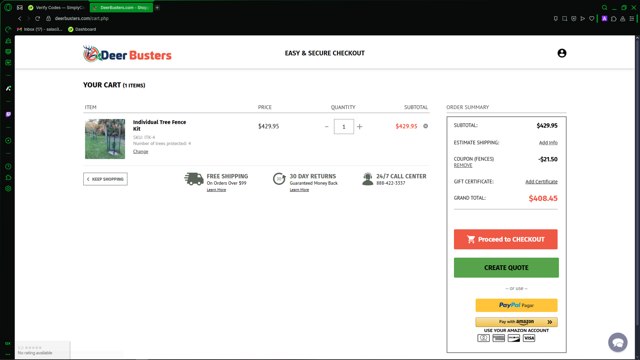Click the 30 day returns clock icon

pyautogui.click(x=279, y=179)
